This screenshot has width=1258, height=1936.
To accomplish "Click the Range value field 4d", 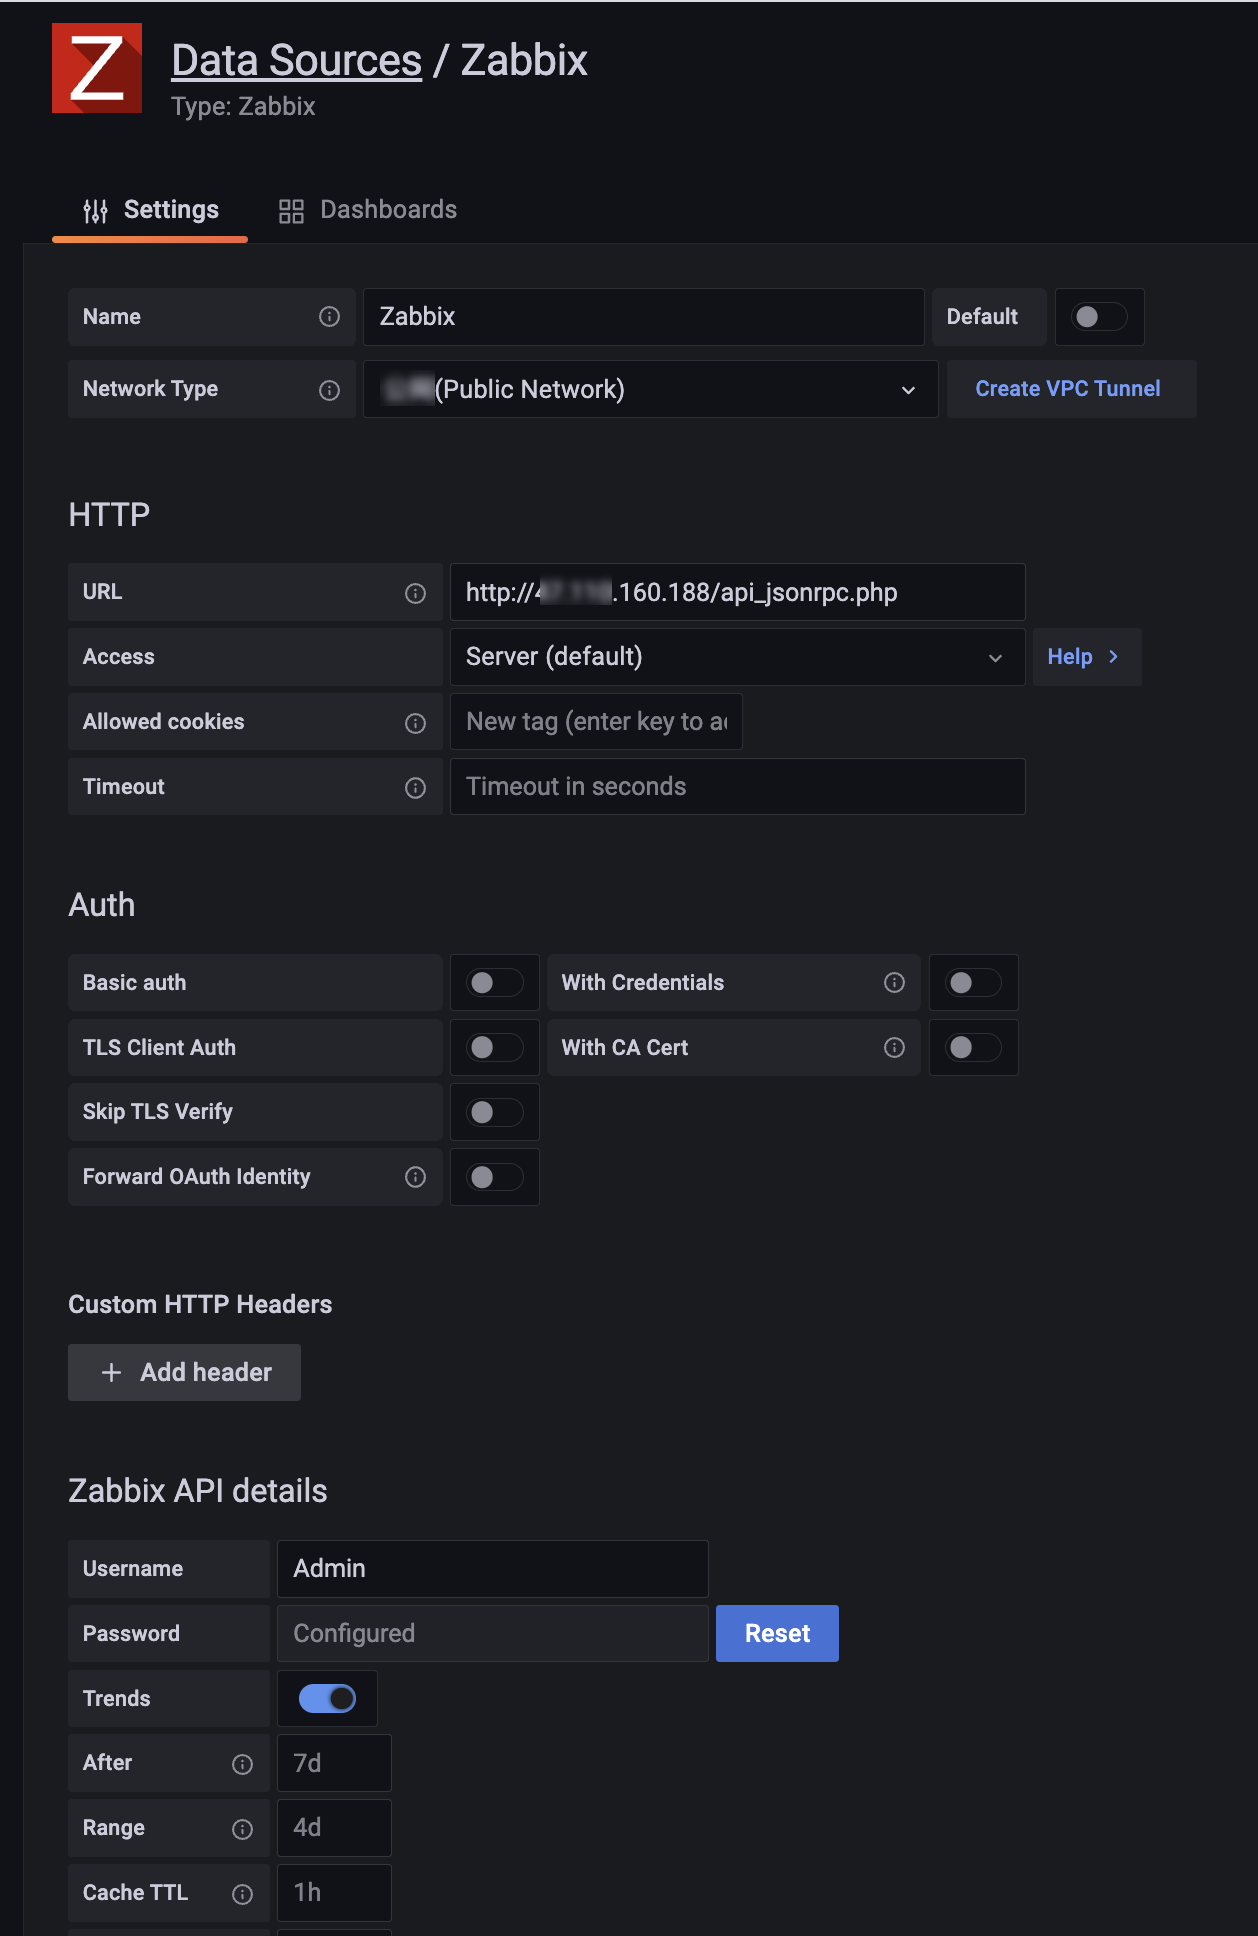I will [334, 1828].
